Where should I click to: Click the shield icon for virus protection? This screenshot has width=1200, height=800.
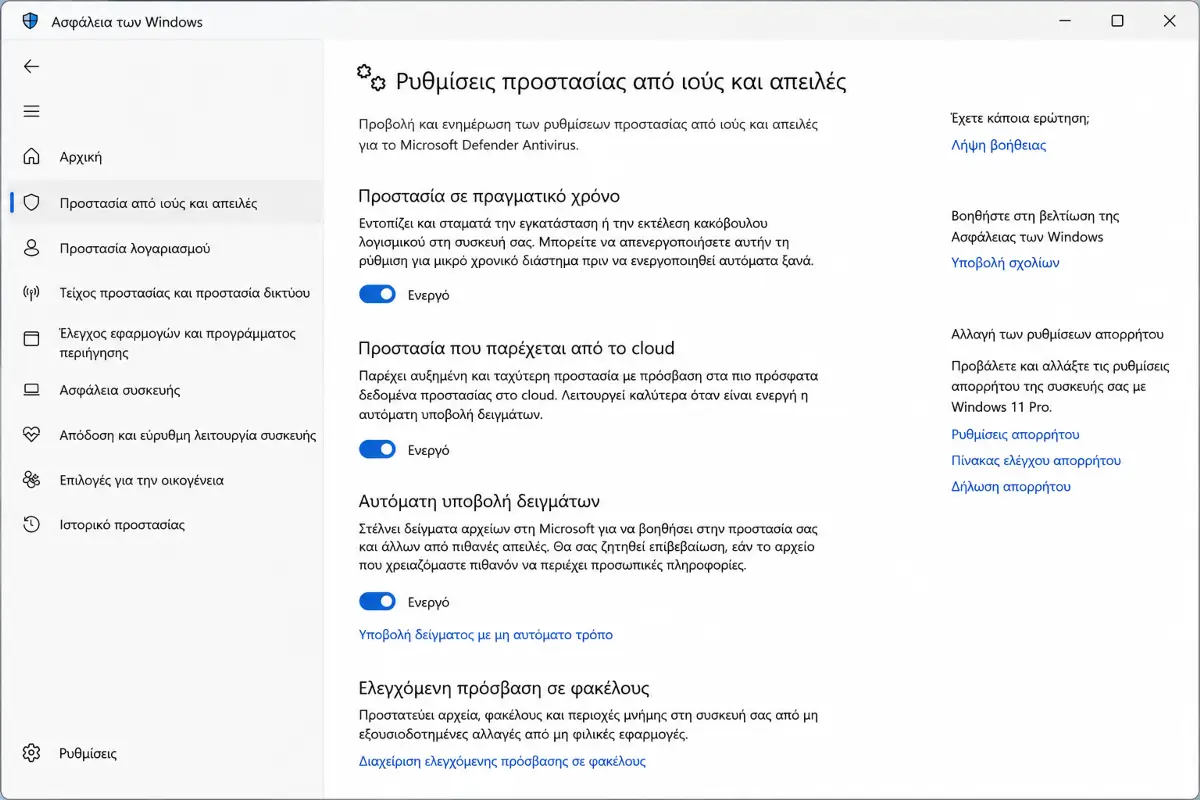pos(32,203)
